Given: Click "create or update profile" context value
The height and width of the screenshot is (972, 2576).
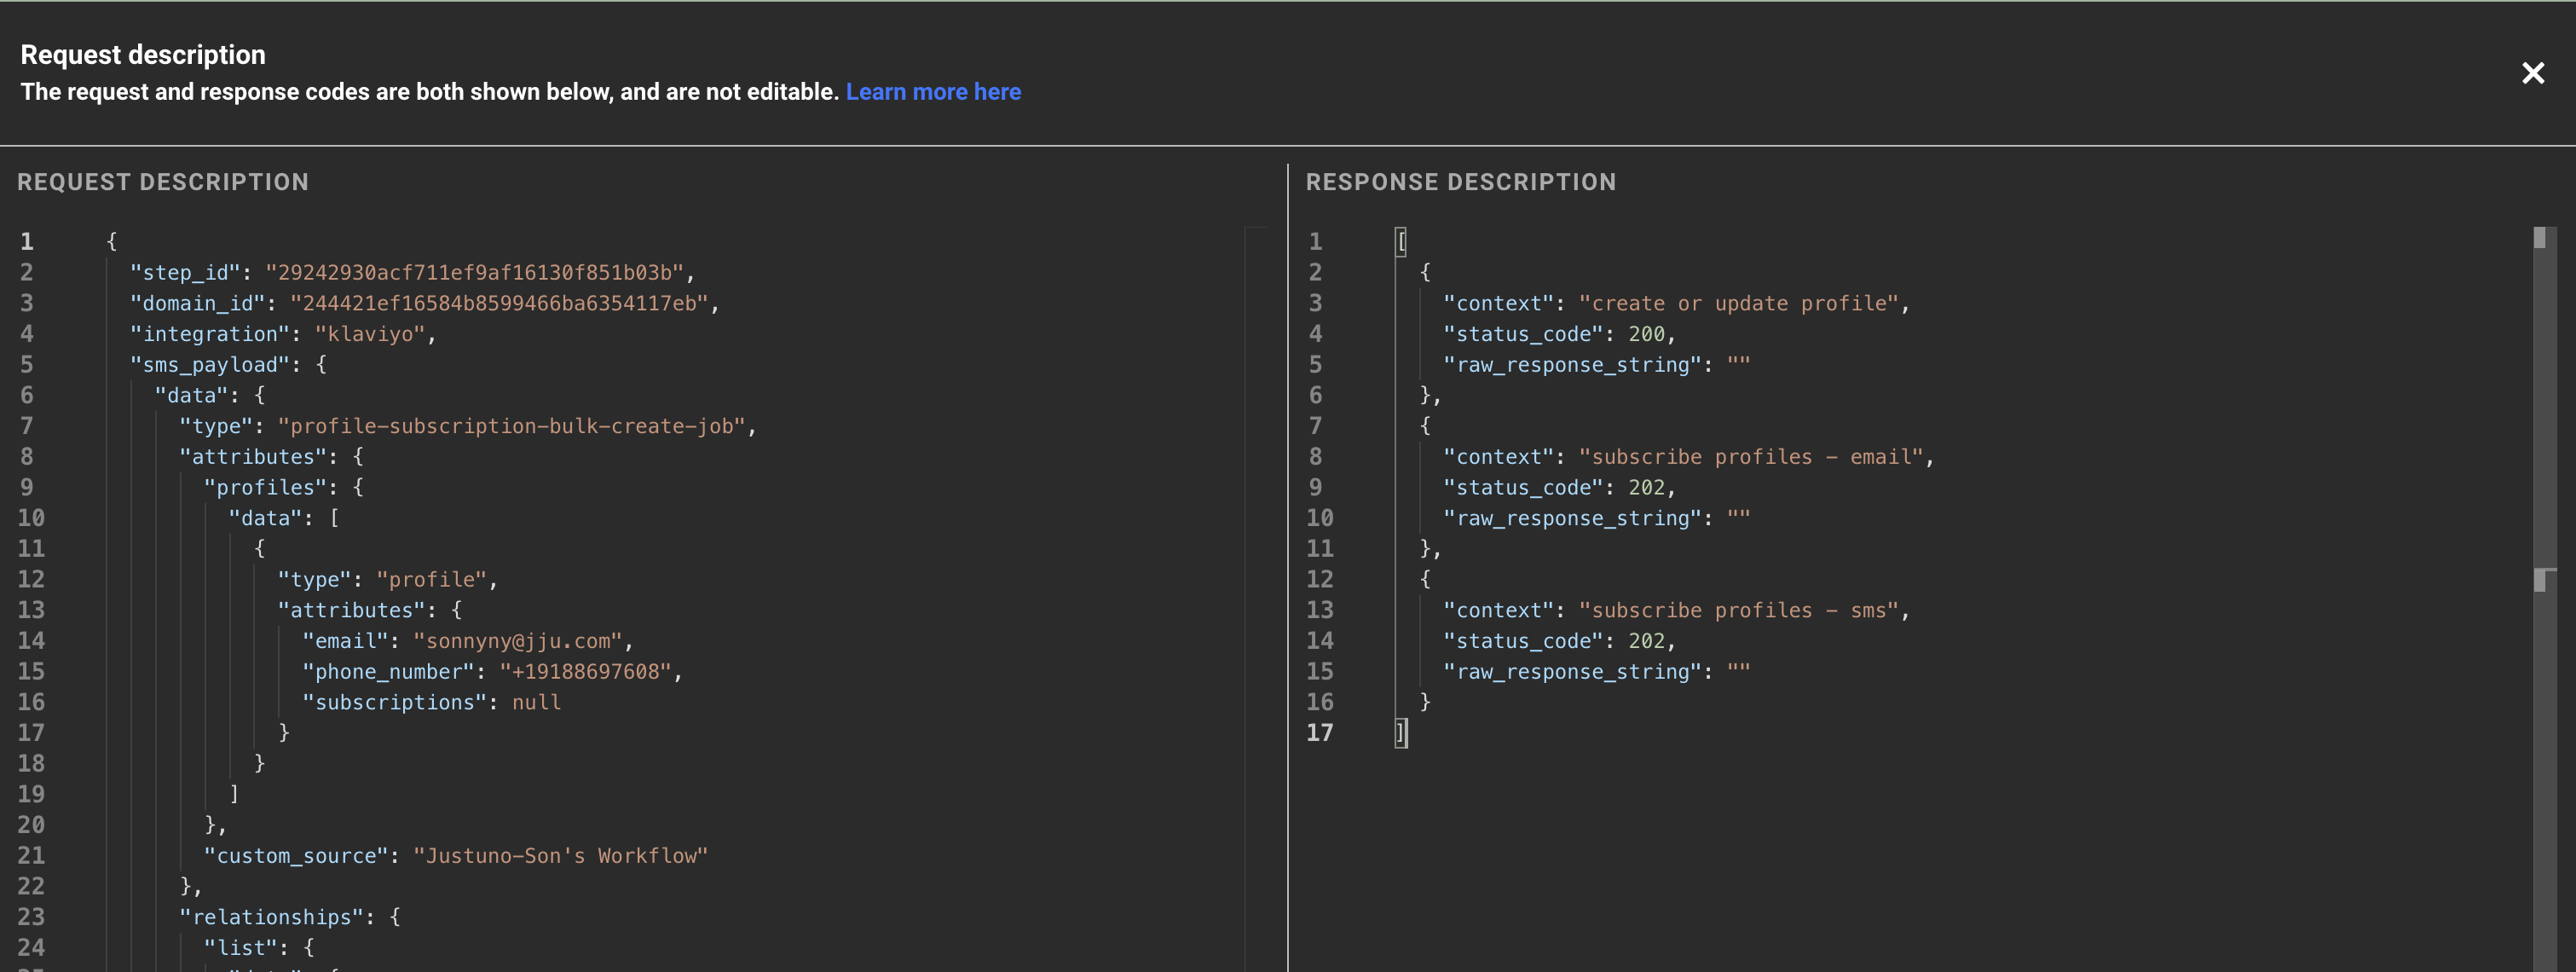Looking at the screenshot, I should tap(1738, 304).
